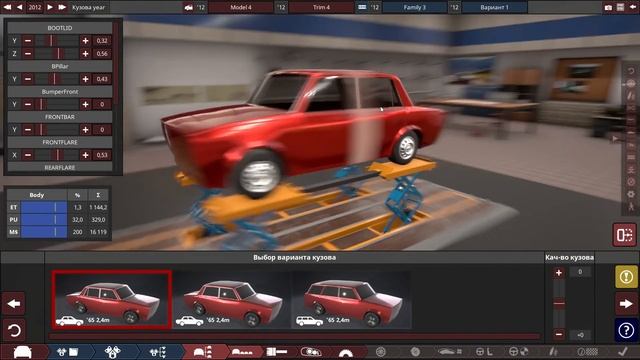Click the FRONTFLARE X value 0,53

pyautogui.click(x=102, y=155)
